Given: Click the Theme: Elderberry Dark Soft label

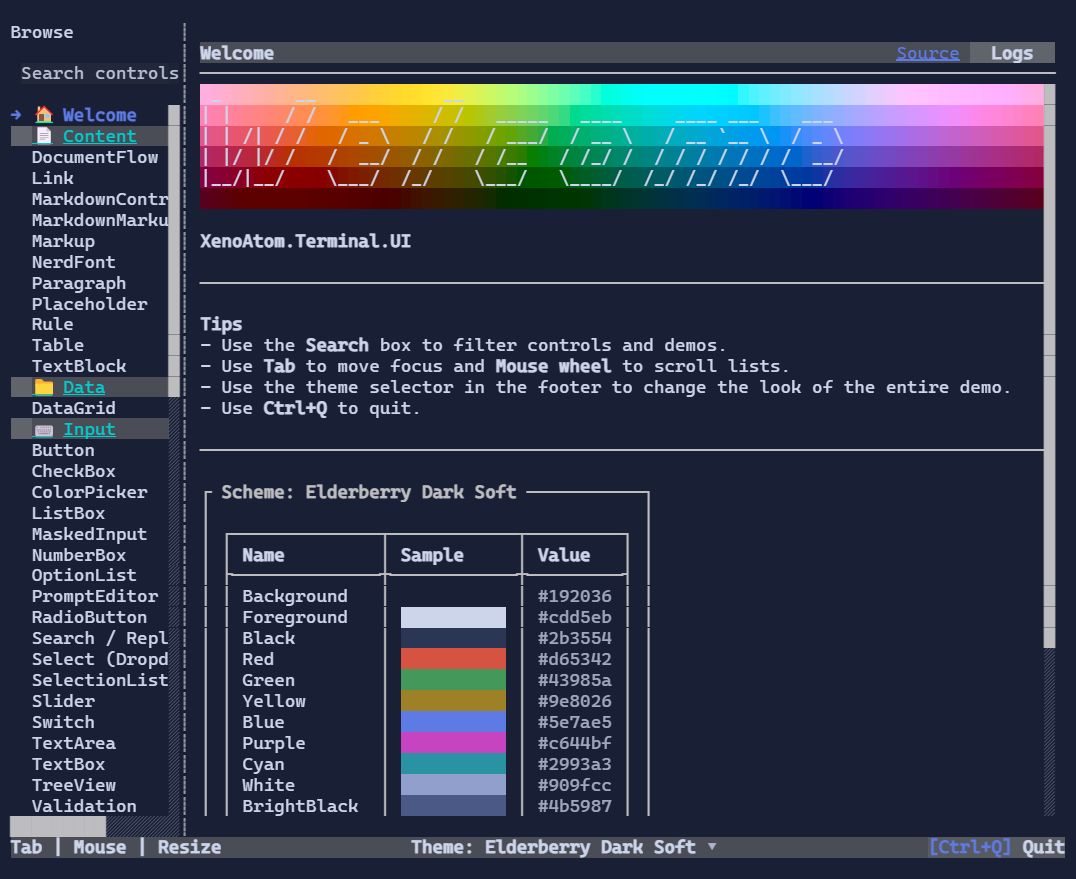Looking at the screenshot, I should coord(553,847).
